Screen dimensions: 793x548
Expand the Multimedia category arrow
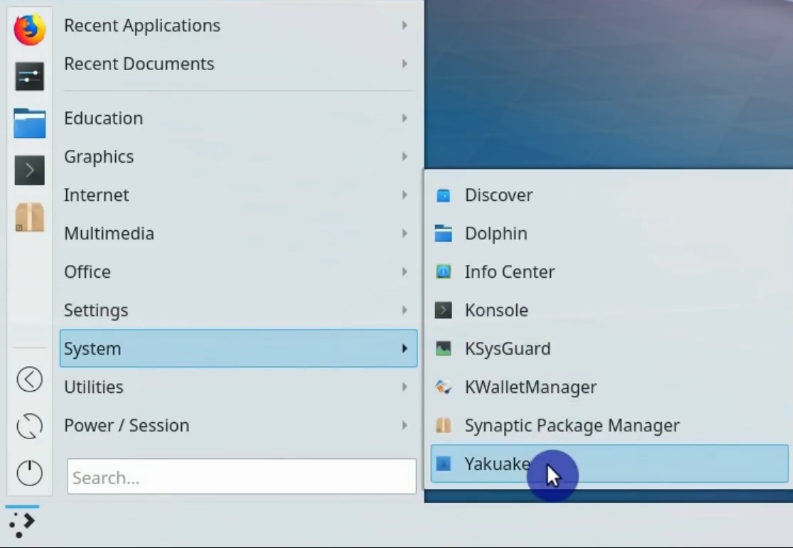click(405, 233)
